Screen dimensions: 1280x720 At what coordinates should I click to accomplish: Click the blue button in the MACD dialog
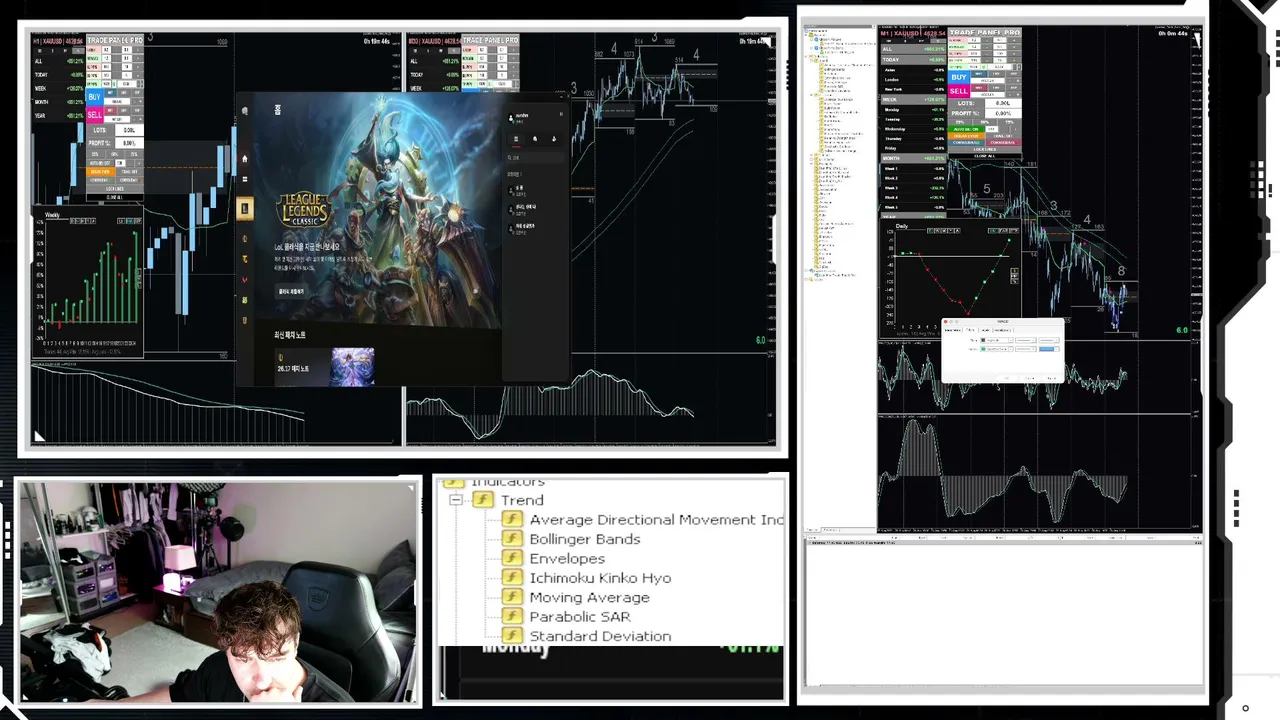(x=1048, y=348)
